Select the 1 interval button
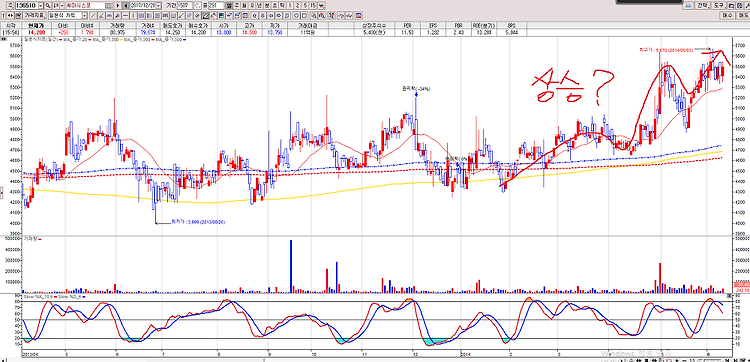The height and width of the screenshot is (362, 750). (290, 5)
